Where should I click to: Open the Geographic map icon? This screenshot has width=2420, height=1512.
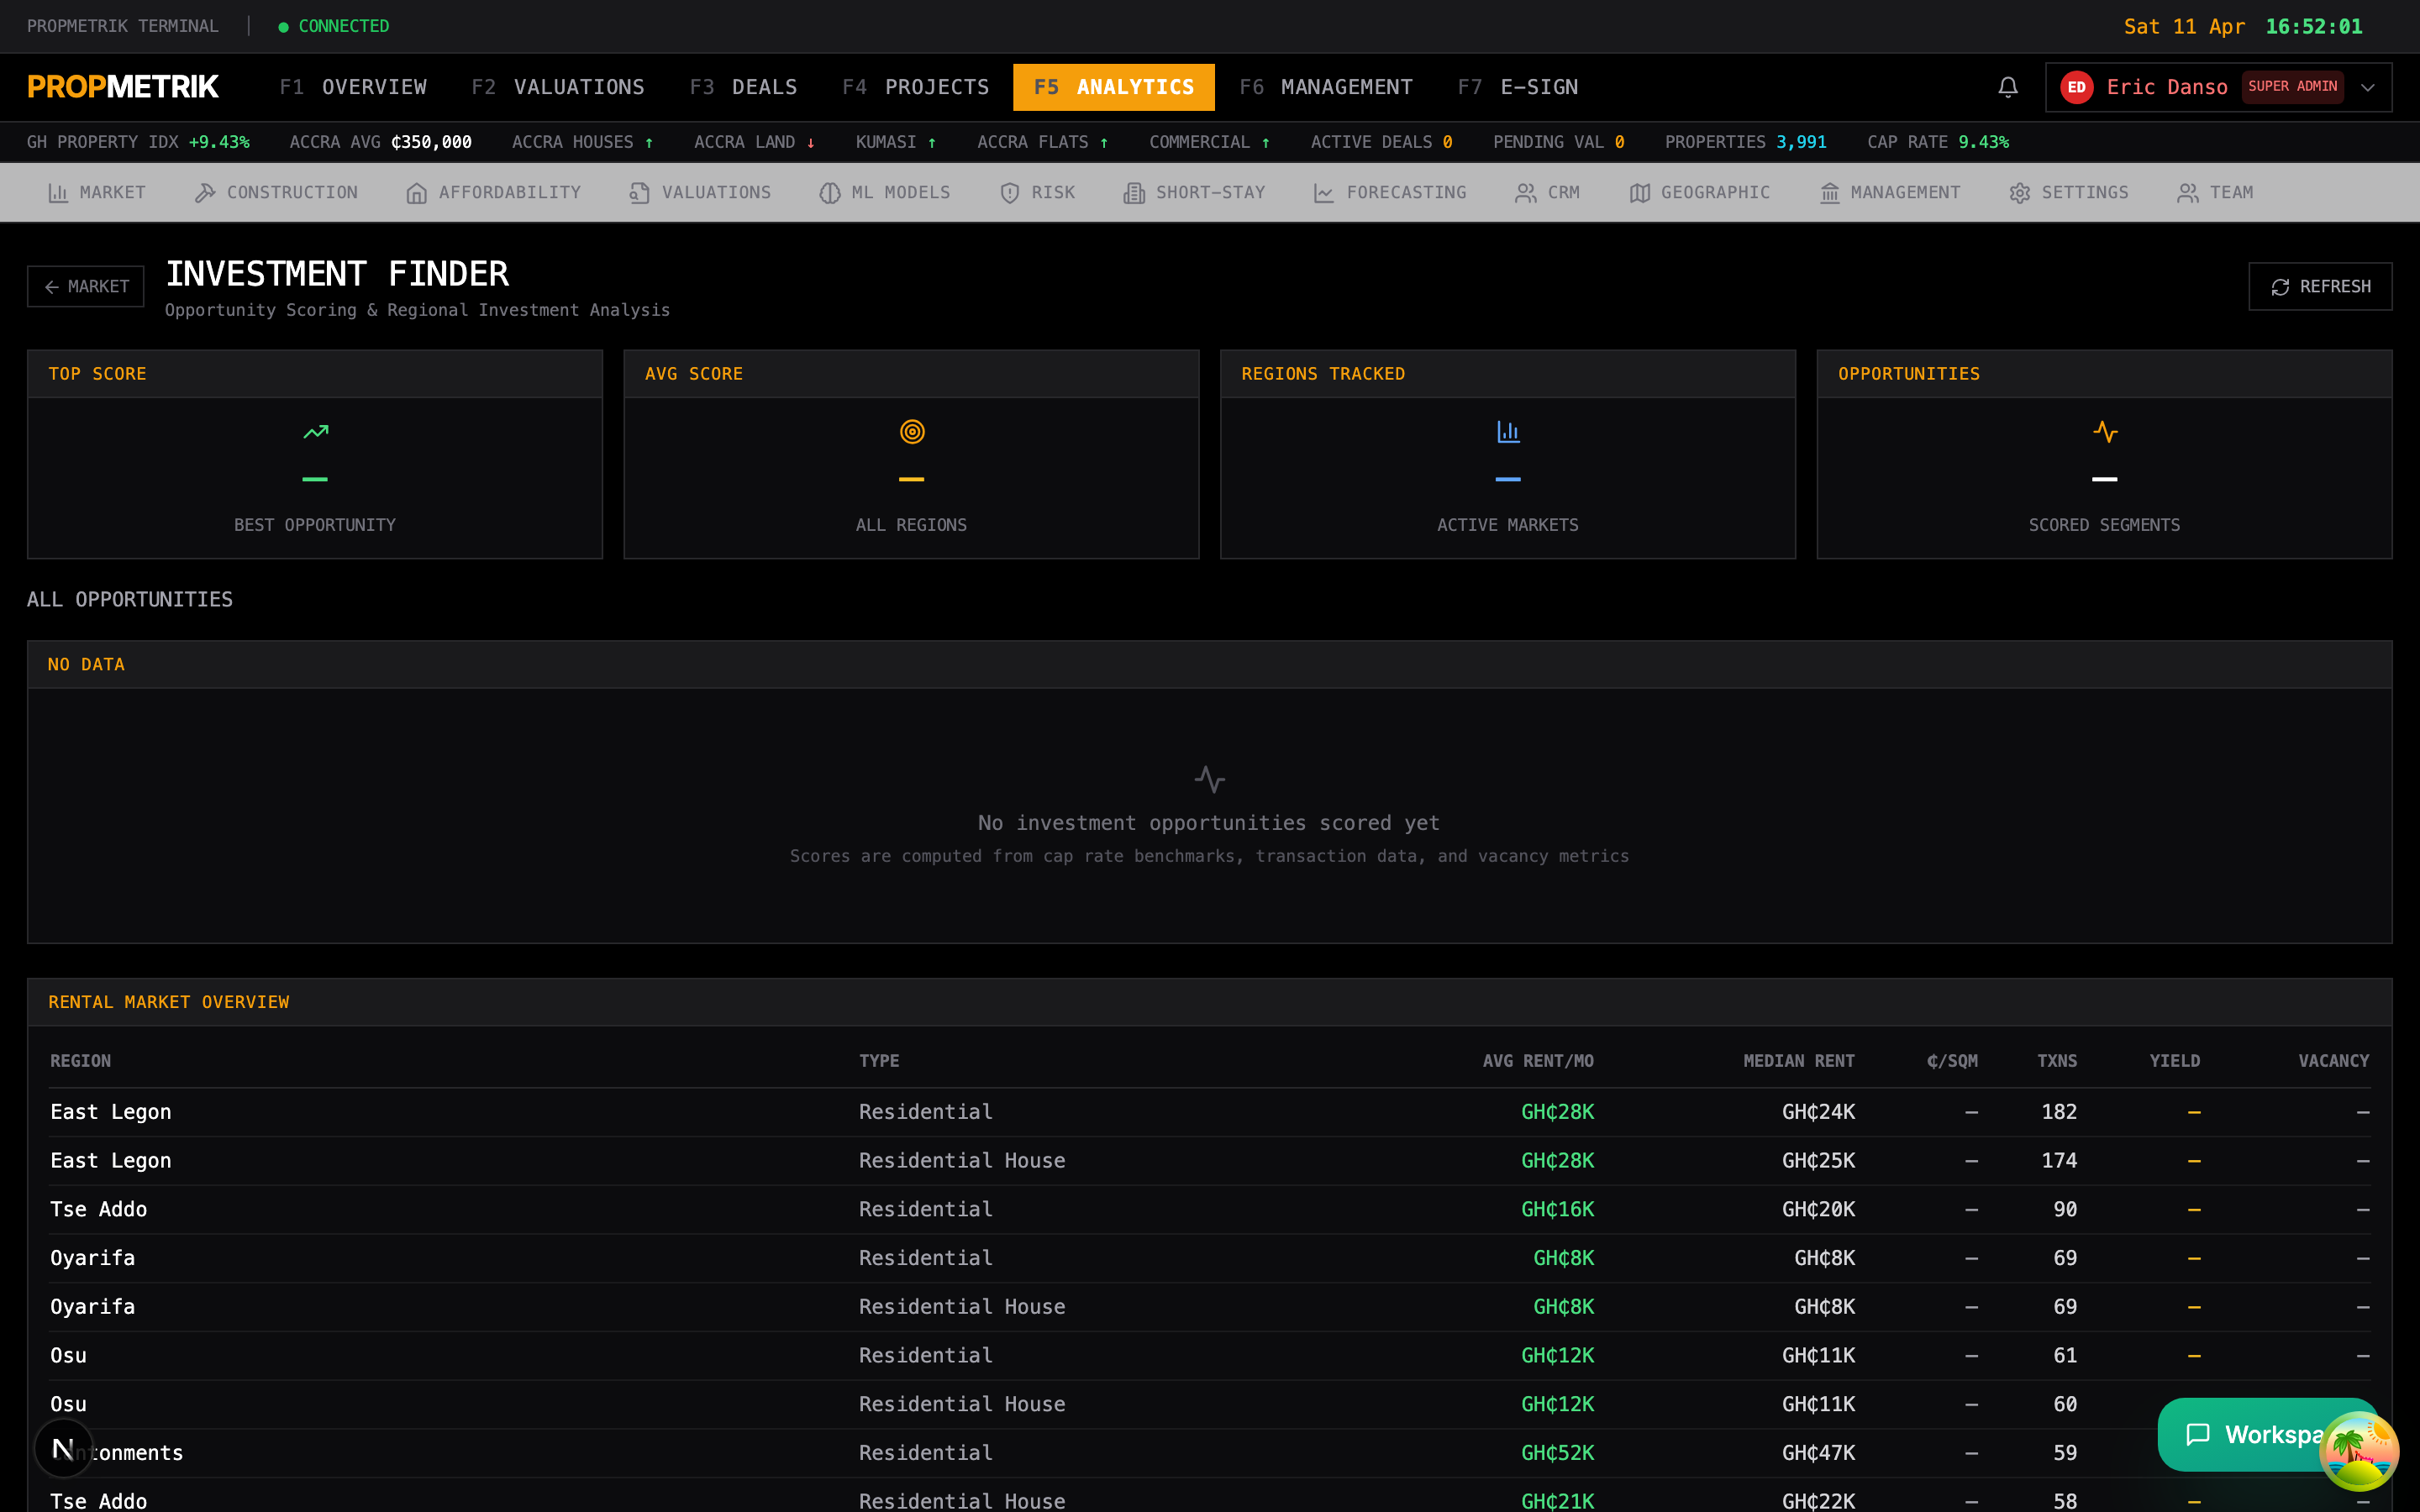coord(1640,193)
